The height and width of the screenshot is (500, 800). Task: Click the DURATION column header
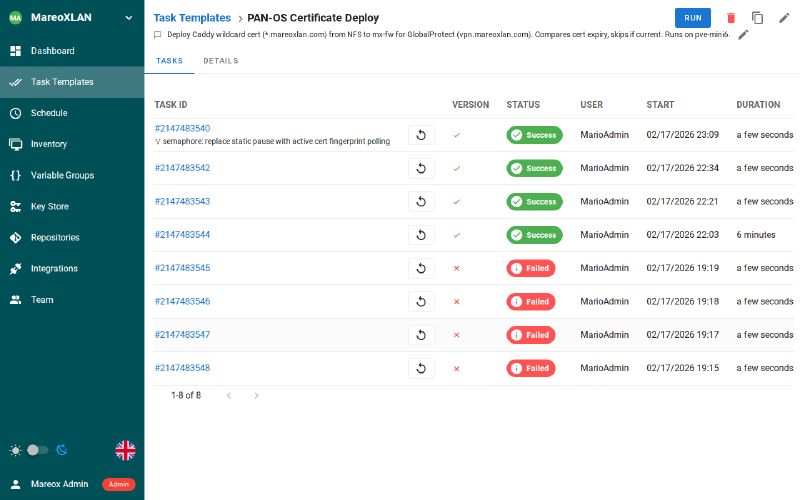tap(758, 105)
